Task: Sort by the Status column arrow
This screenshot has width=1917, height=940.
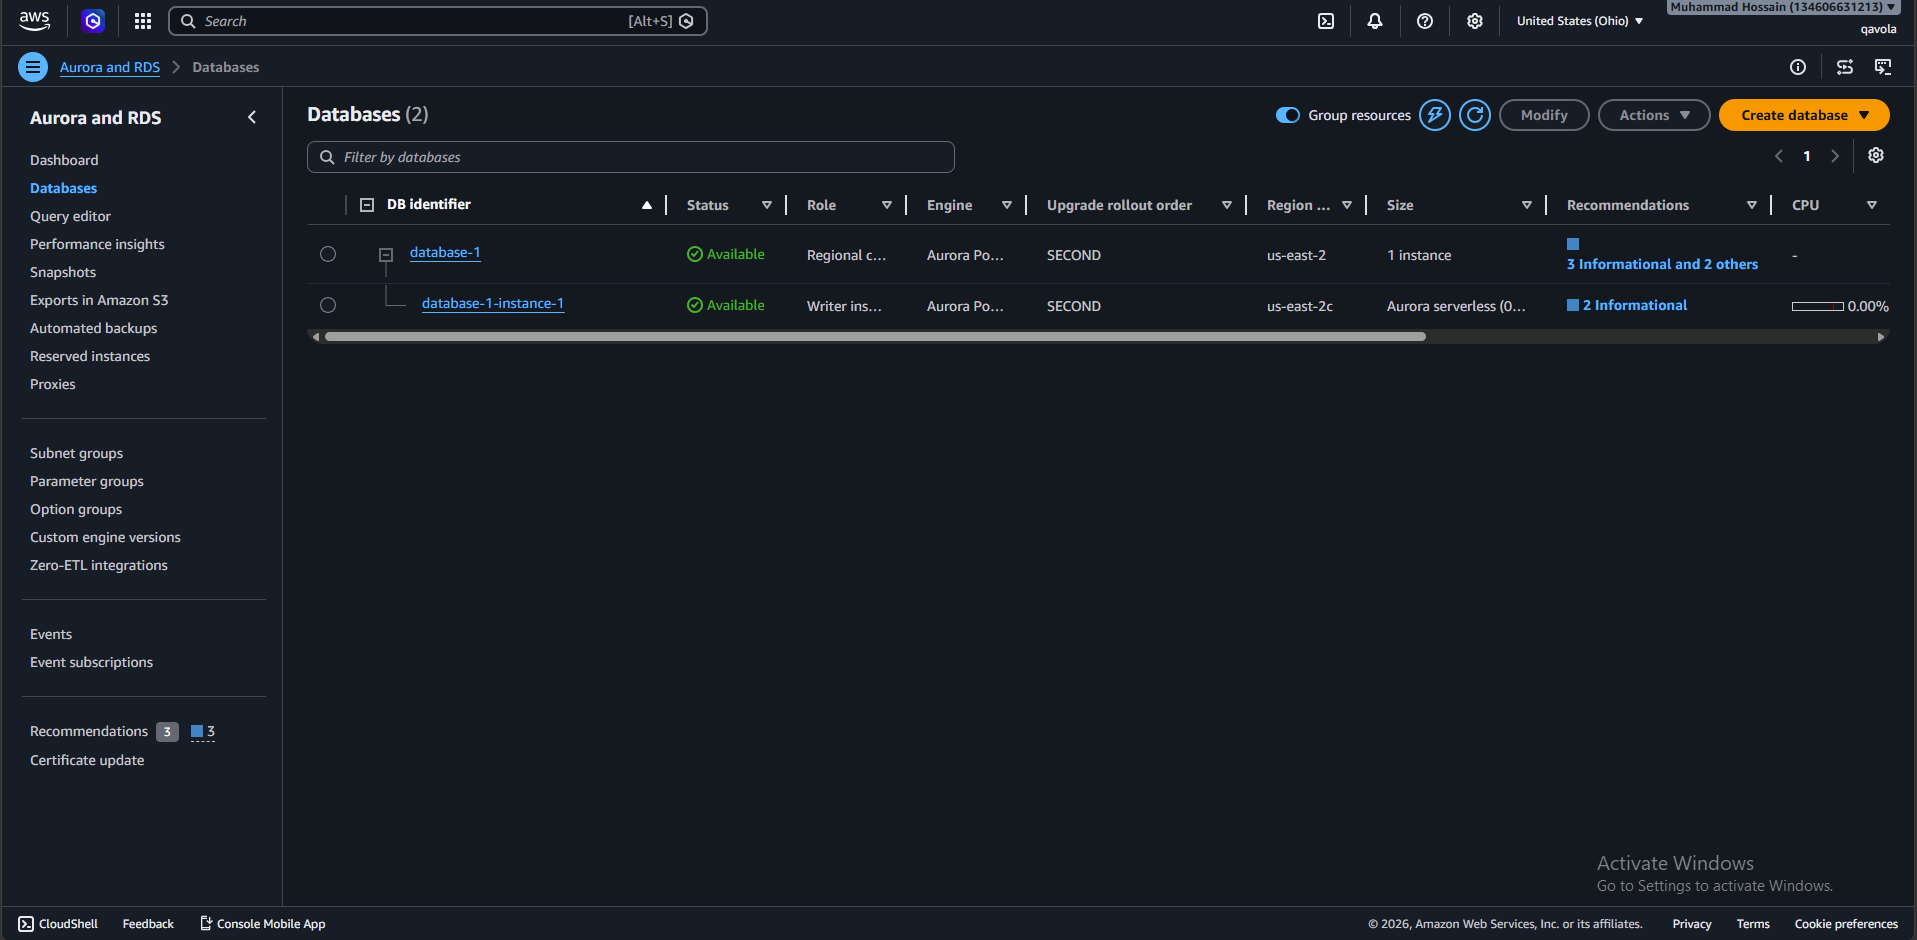Action: 767,205
